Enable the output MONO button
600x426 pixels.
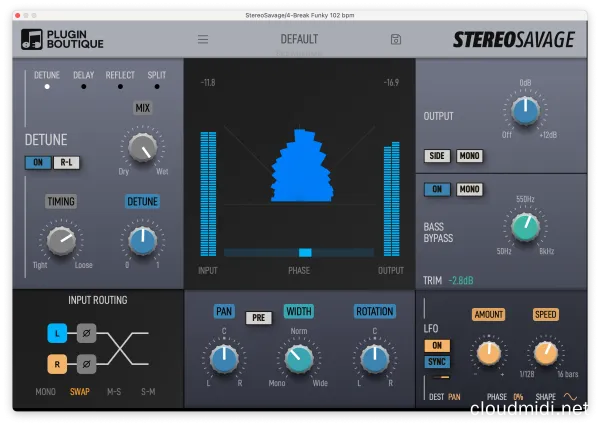click(x=470, y=156)
